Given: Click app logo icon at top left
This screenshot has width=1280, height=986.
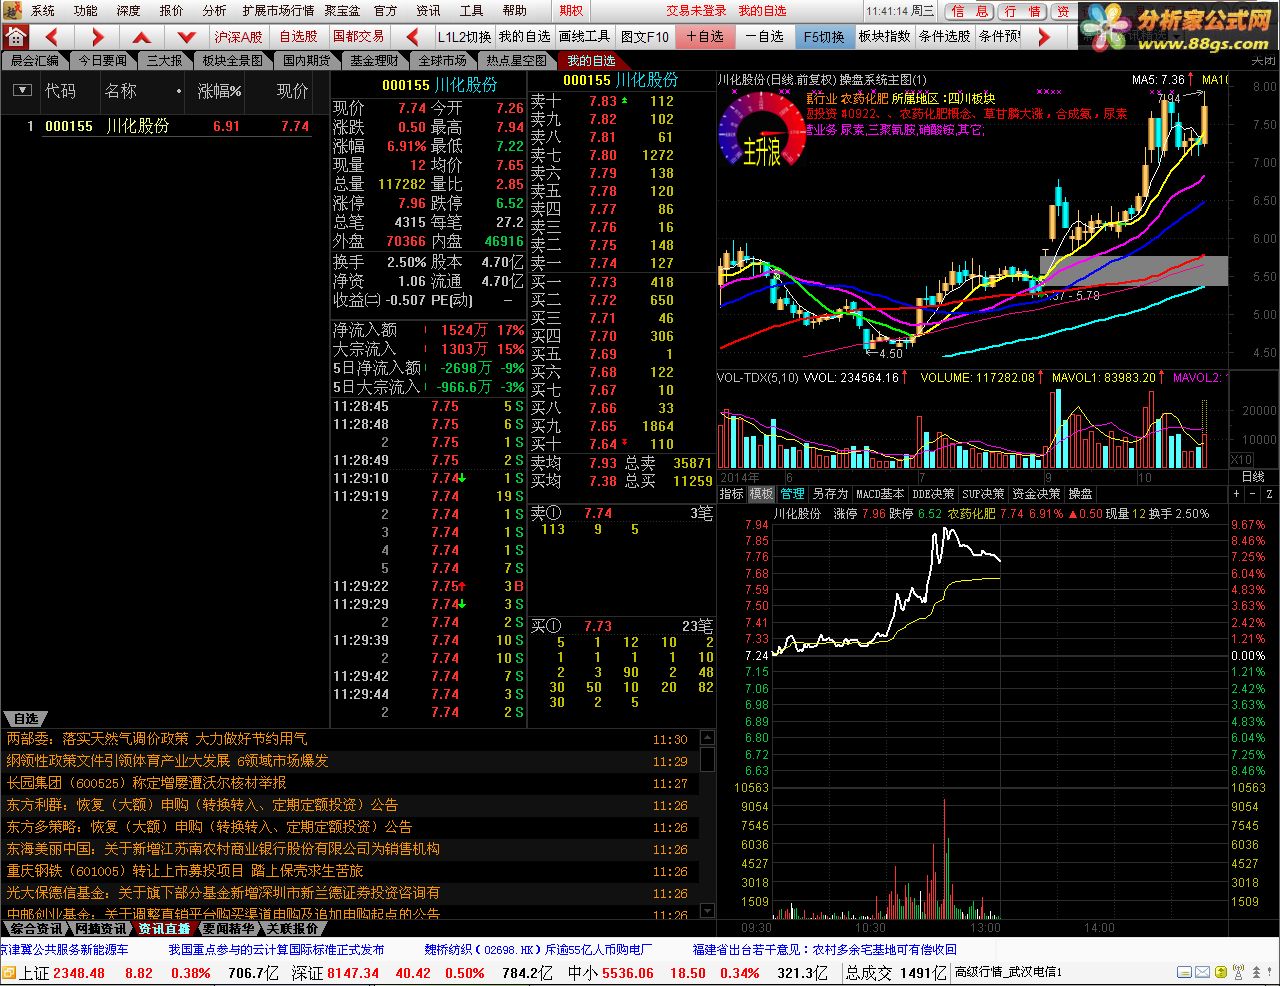Looking at the screenshot, I should click(x=10, y=10).
